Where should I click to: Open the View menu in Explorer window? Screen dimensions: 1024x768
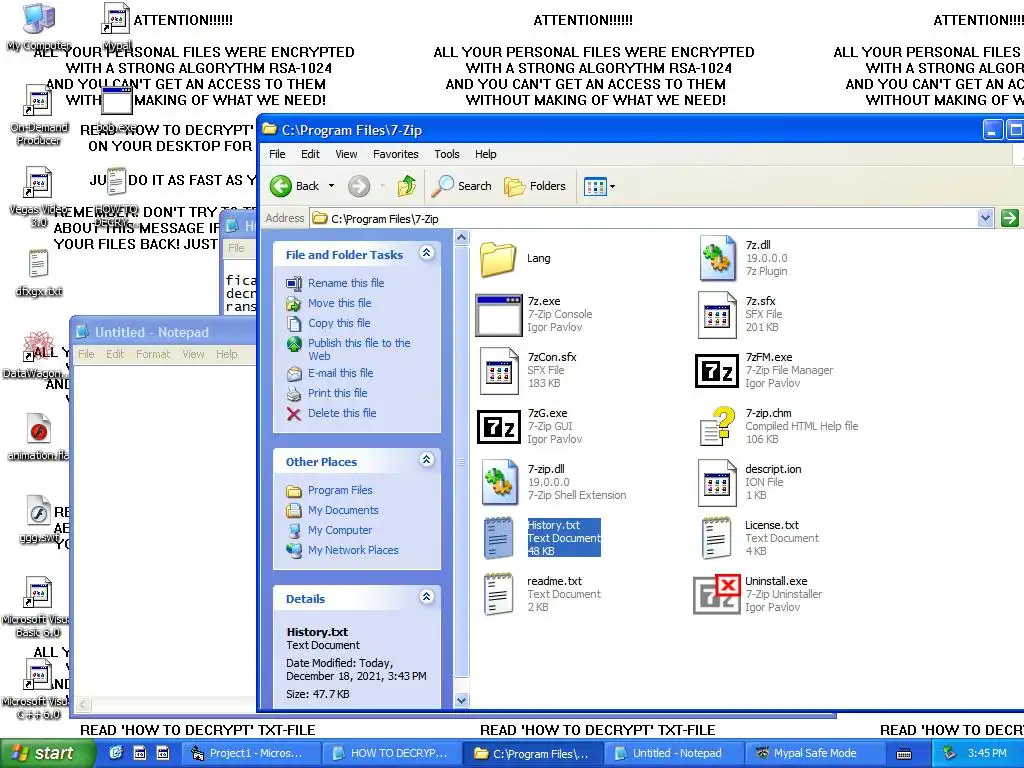pyautogui.click(x=346, y=154)
